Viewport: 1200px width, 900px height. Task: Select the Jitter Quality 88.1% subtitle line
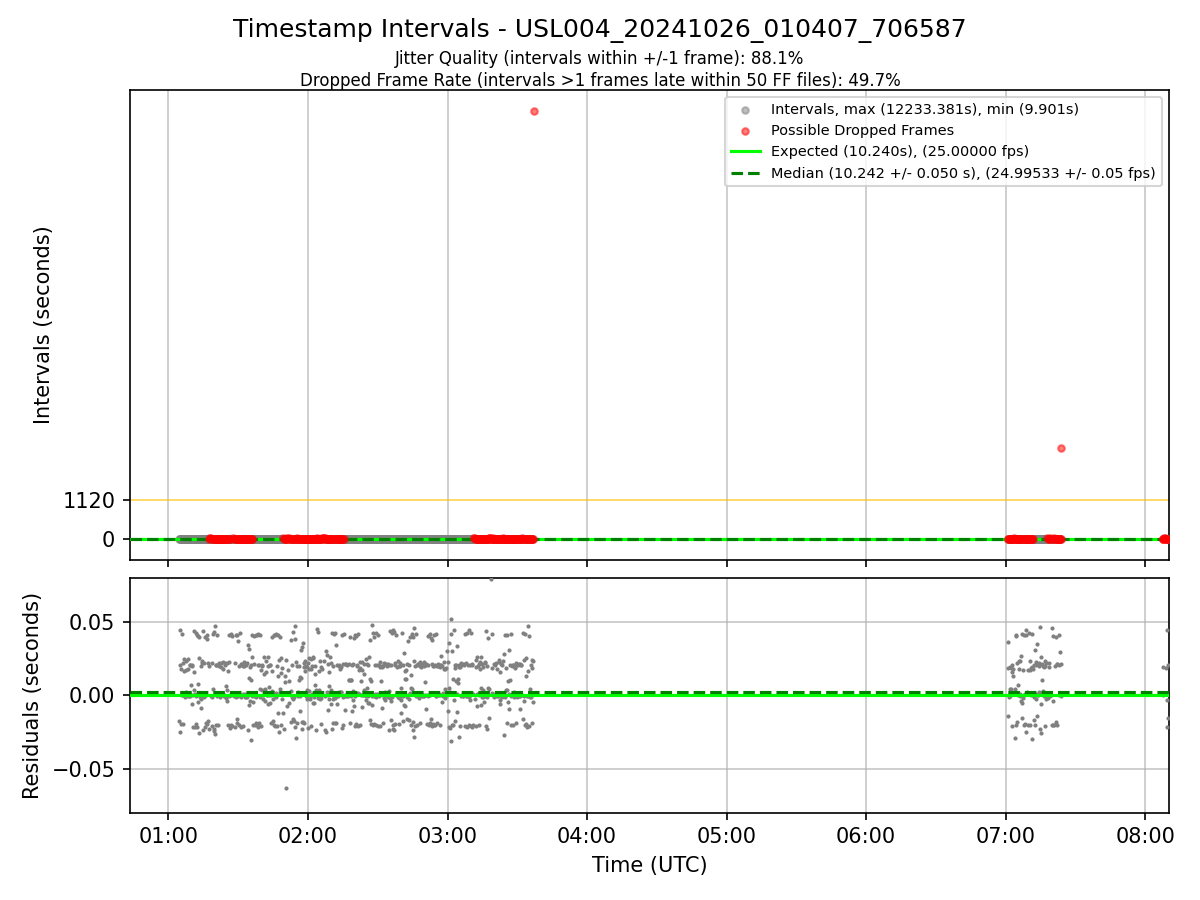599,59
